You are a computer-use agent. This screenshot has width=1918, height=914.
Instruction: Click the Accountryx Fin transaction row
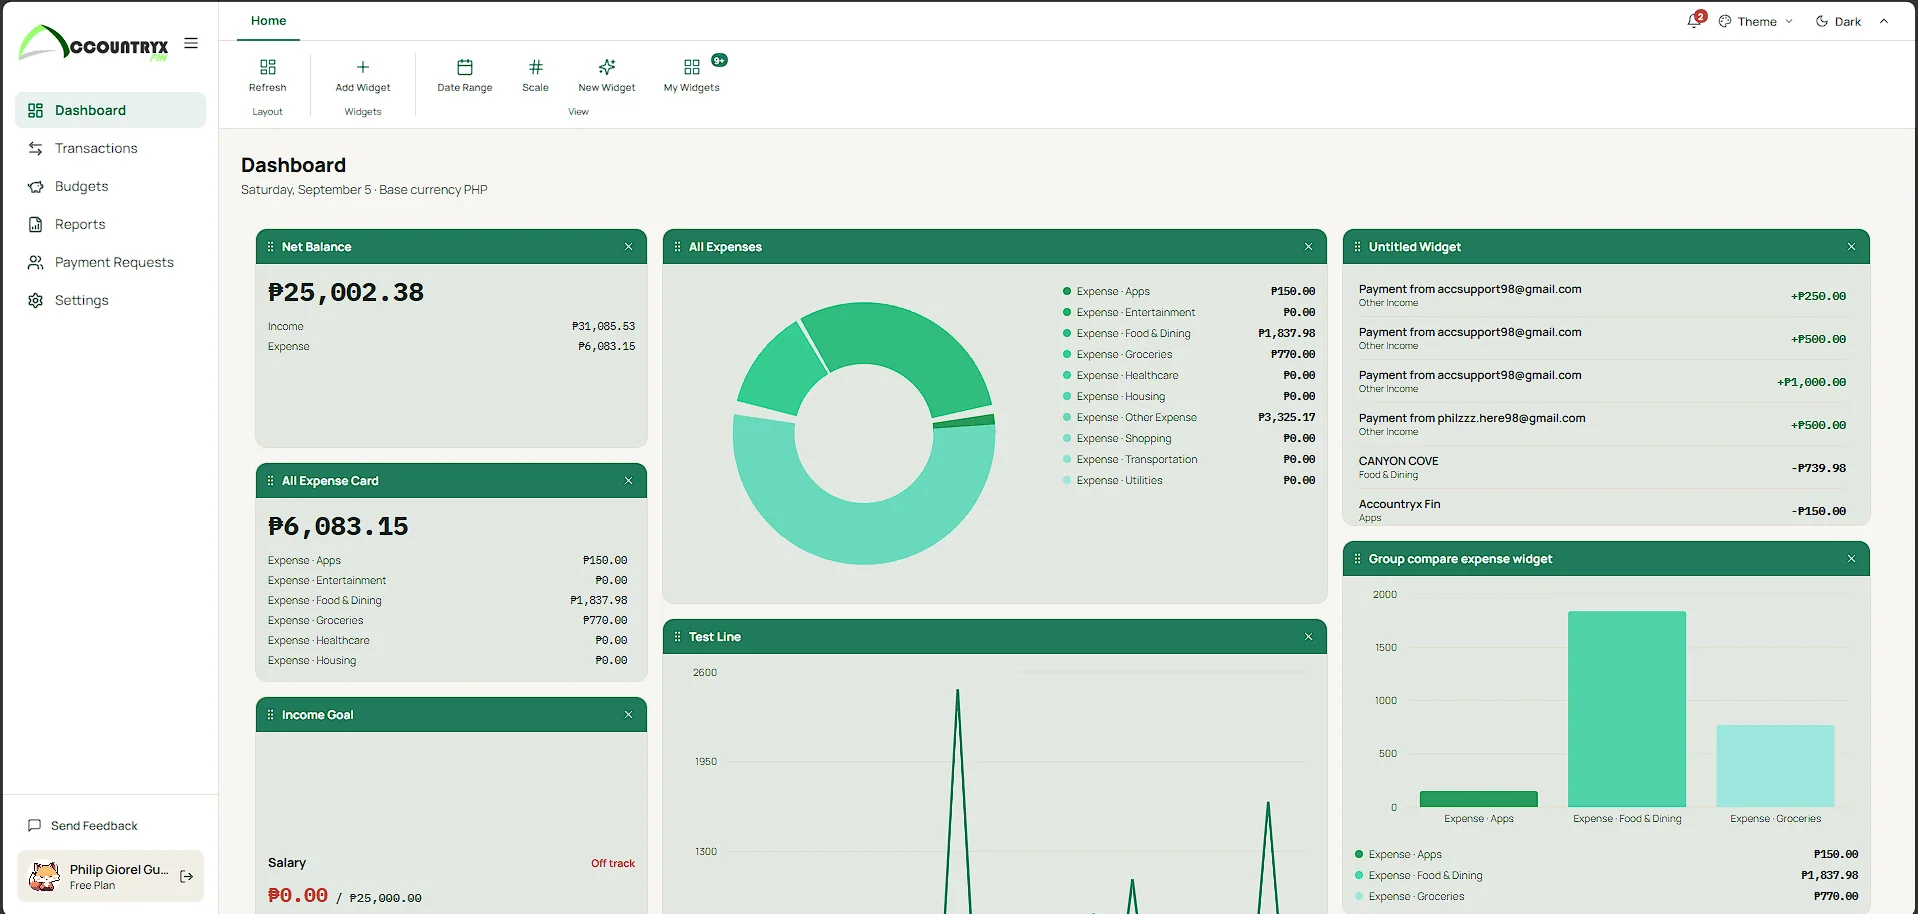tap(1602, 510)
